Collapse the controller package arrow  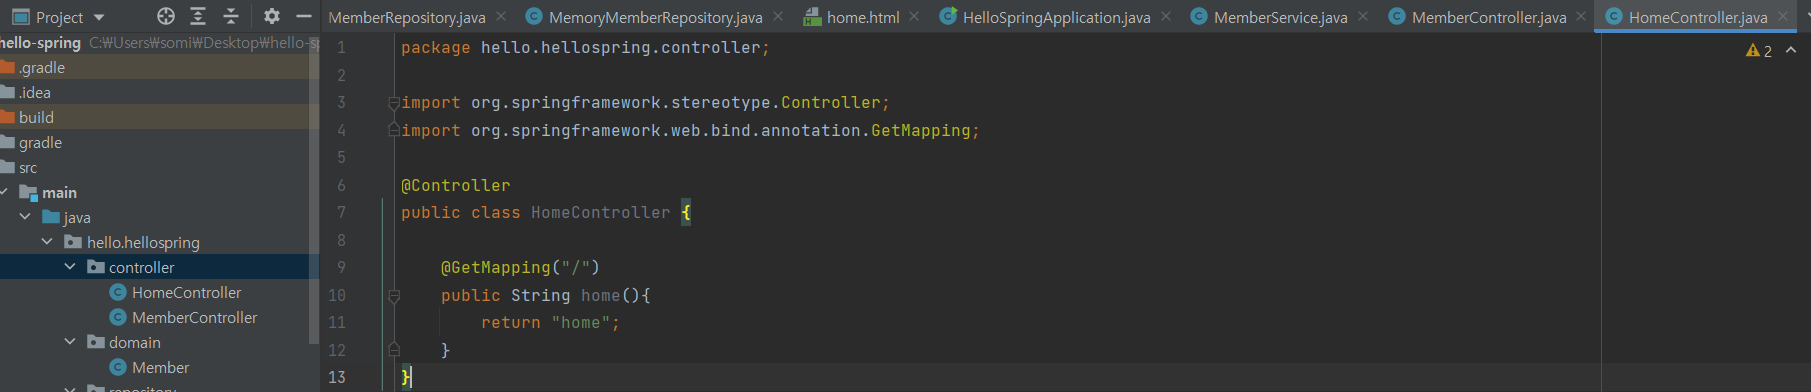pos(70,267)
